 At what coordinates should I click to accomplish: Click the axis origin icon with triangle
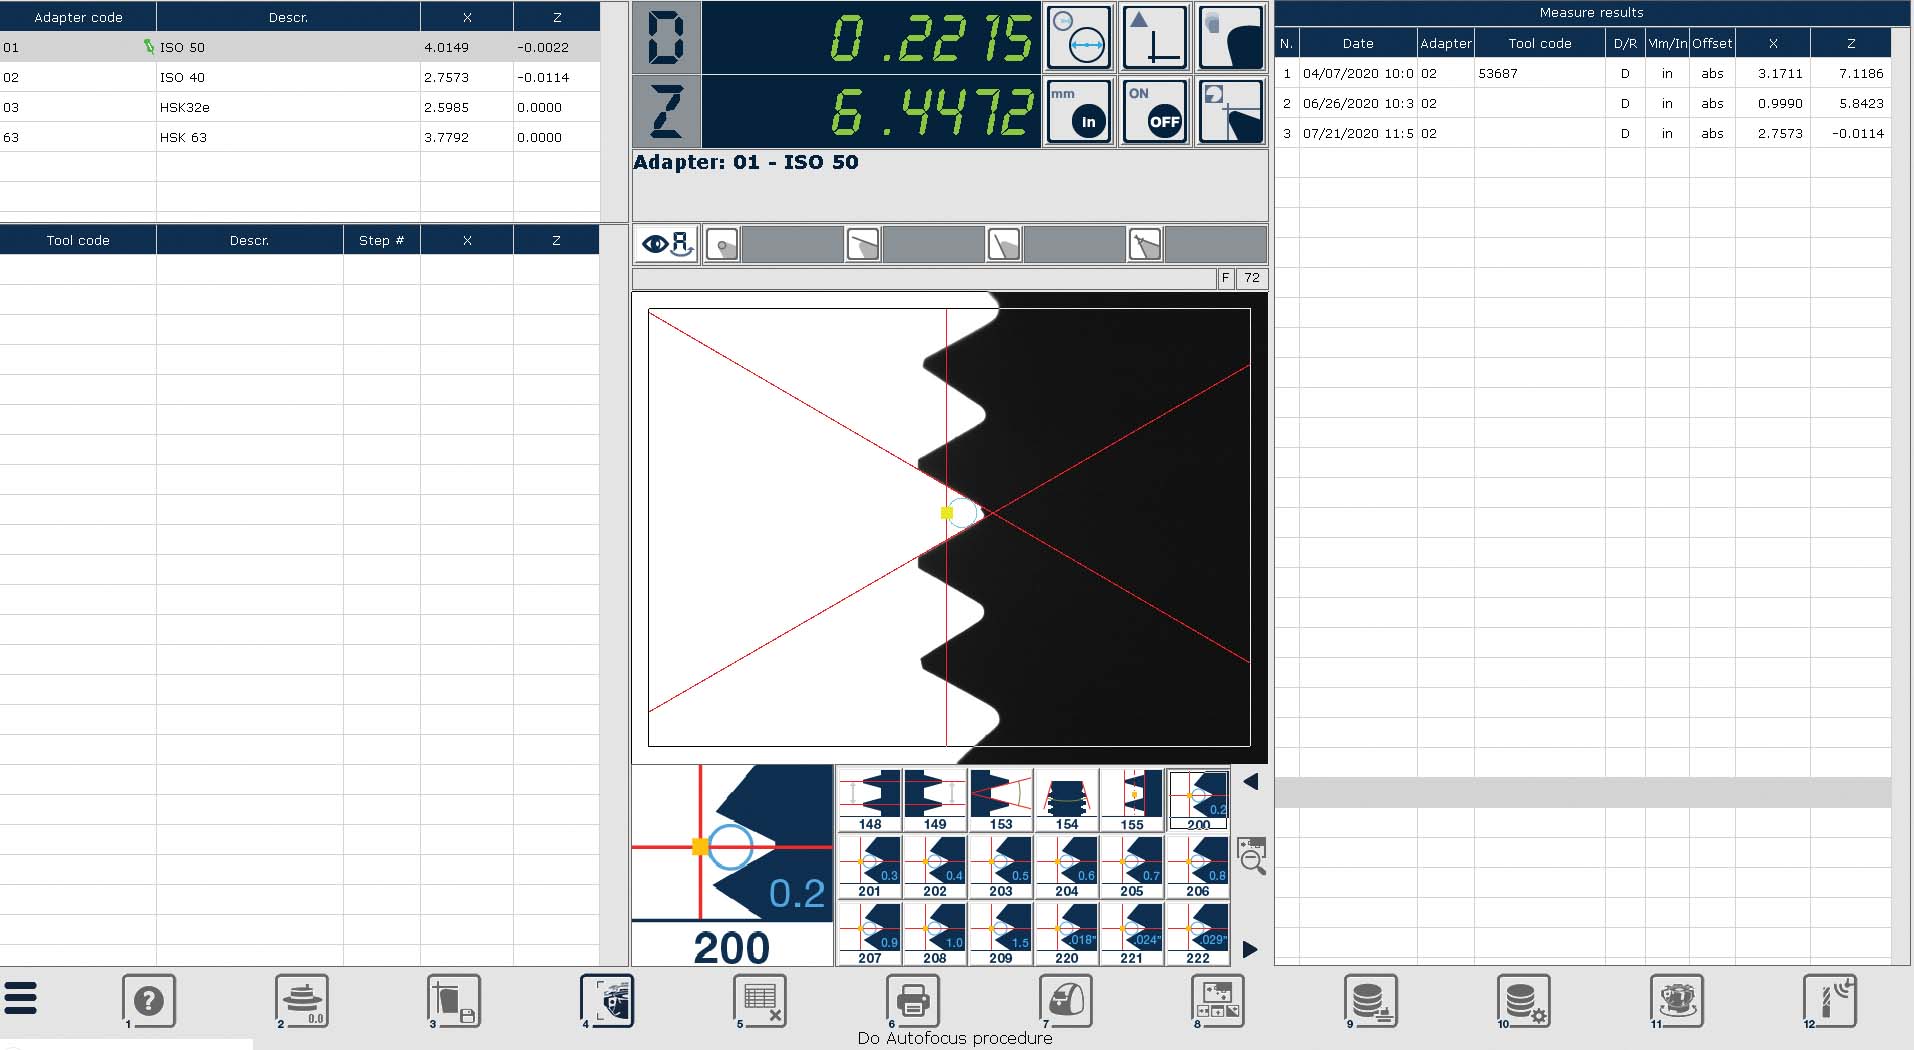click(1154, 38)
